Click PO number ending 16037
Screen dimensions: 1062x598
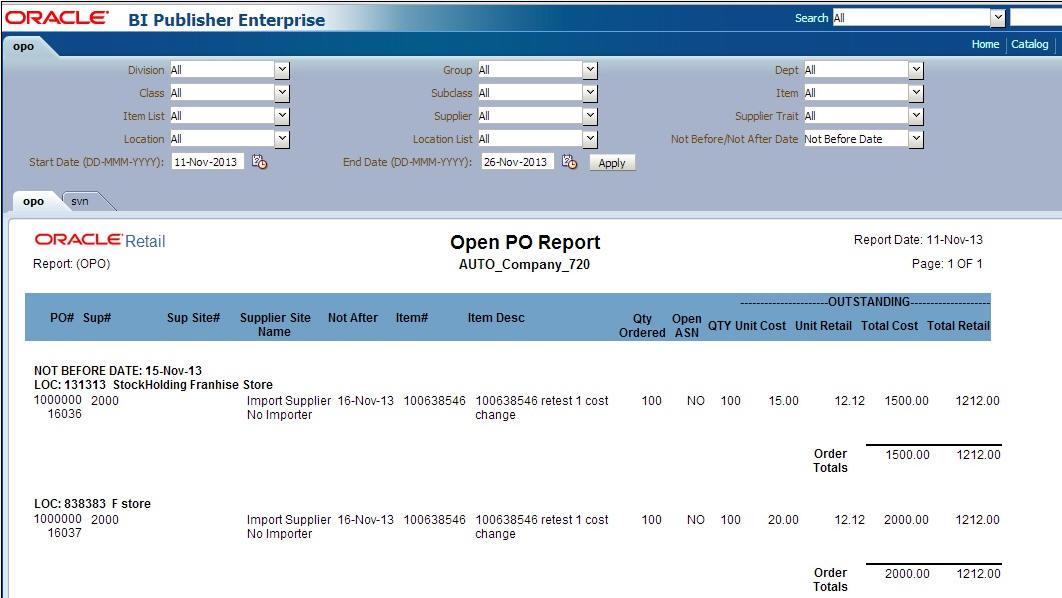click(x=58, y=526)
